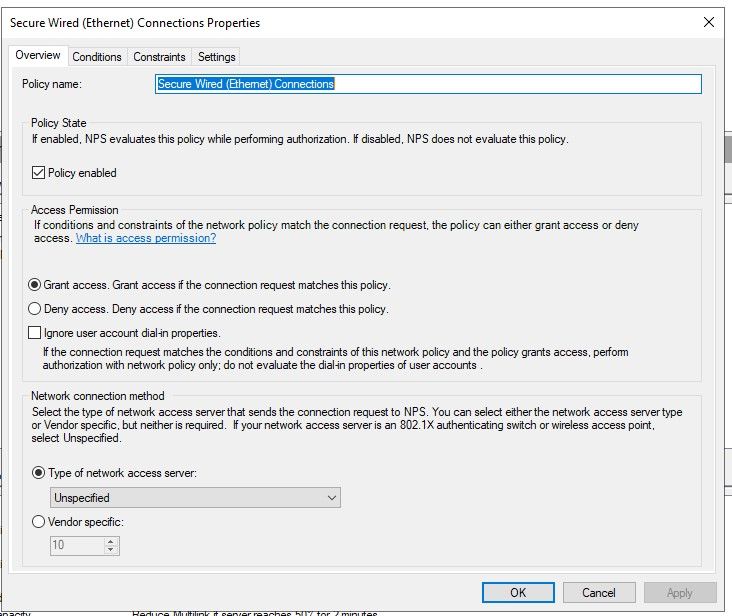Click the Policy name input field
This screenshot has width=732, height=616.
click(428, 84)
